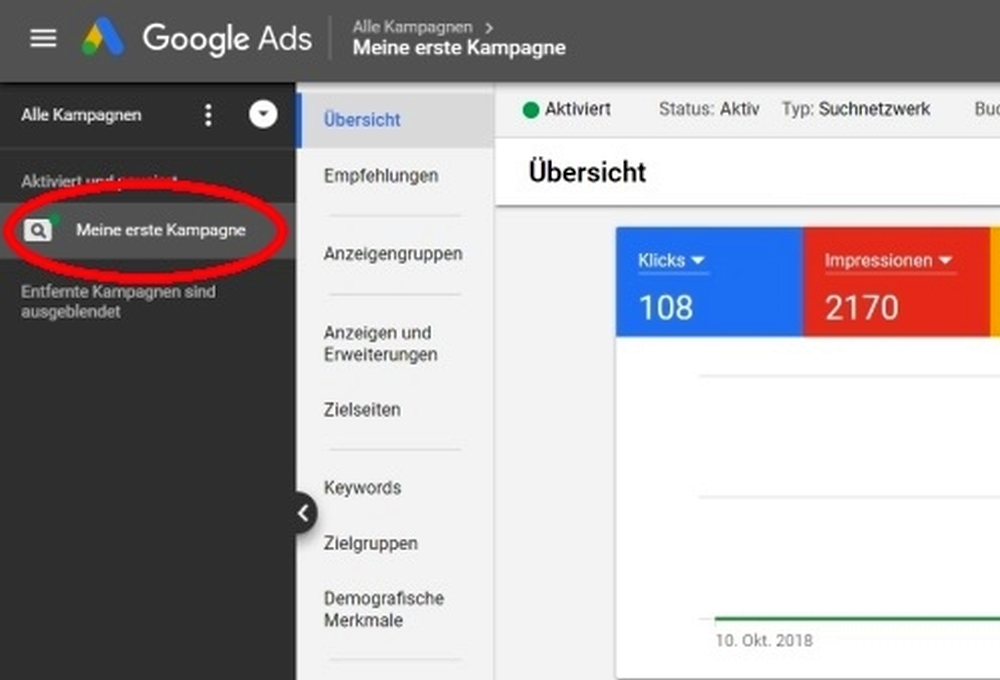This screenshot has width=1000, height=680.
Task: Open the Keywords page
Action: [x=362, y=488]
